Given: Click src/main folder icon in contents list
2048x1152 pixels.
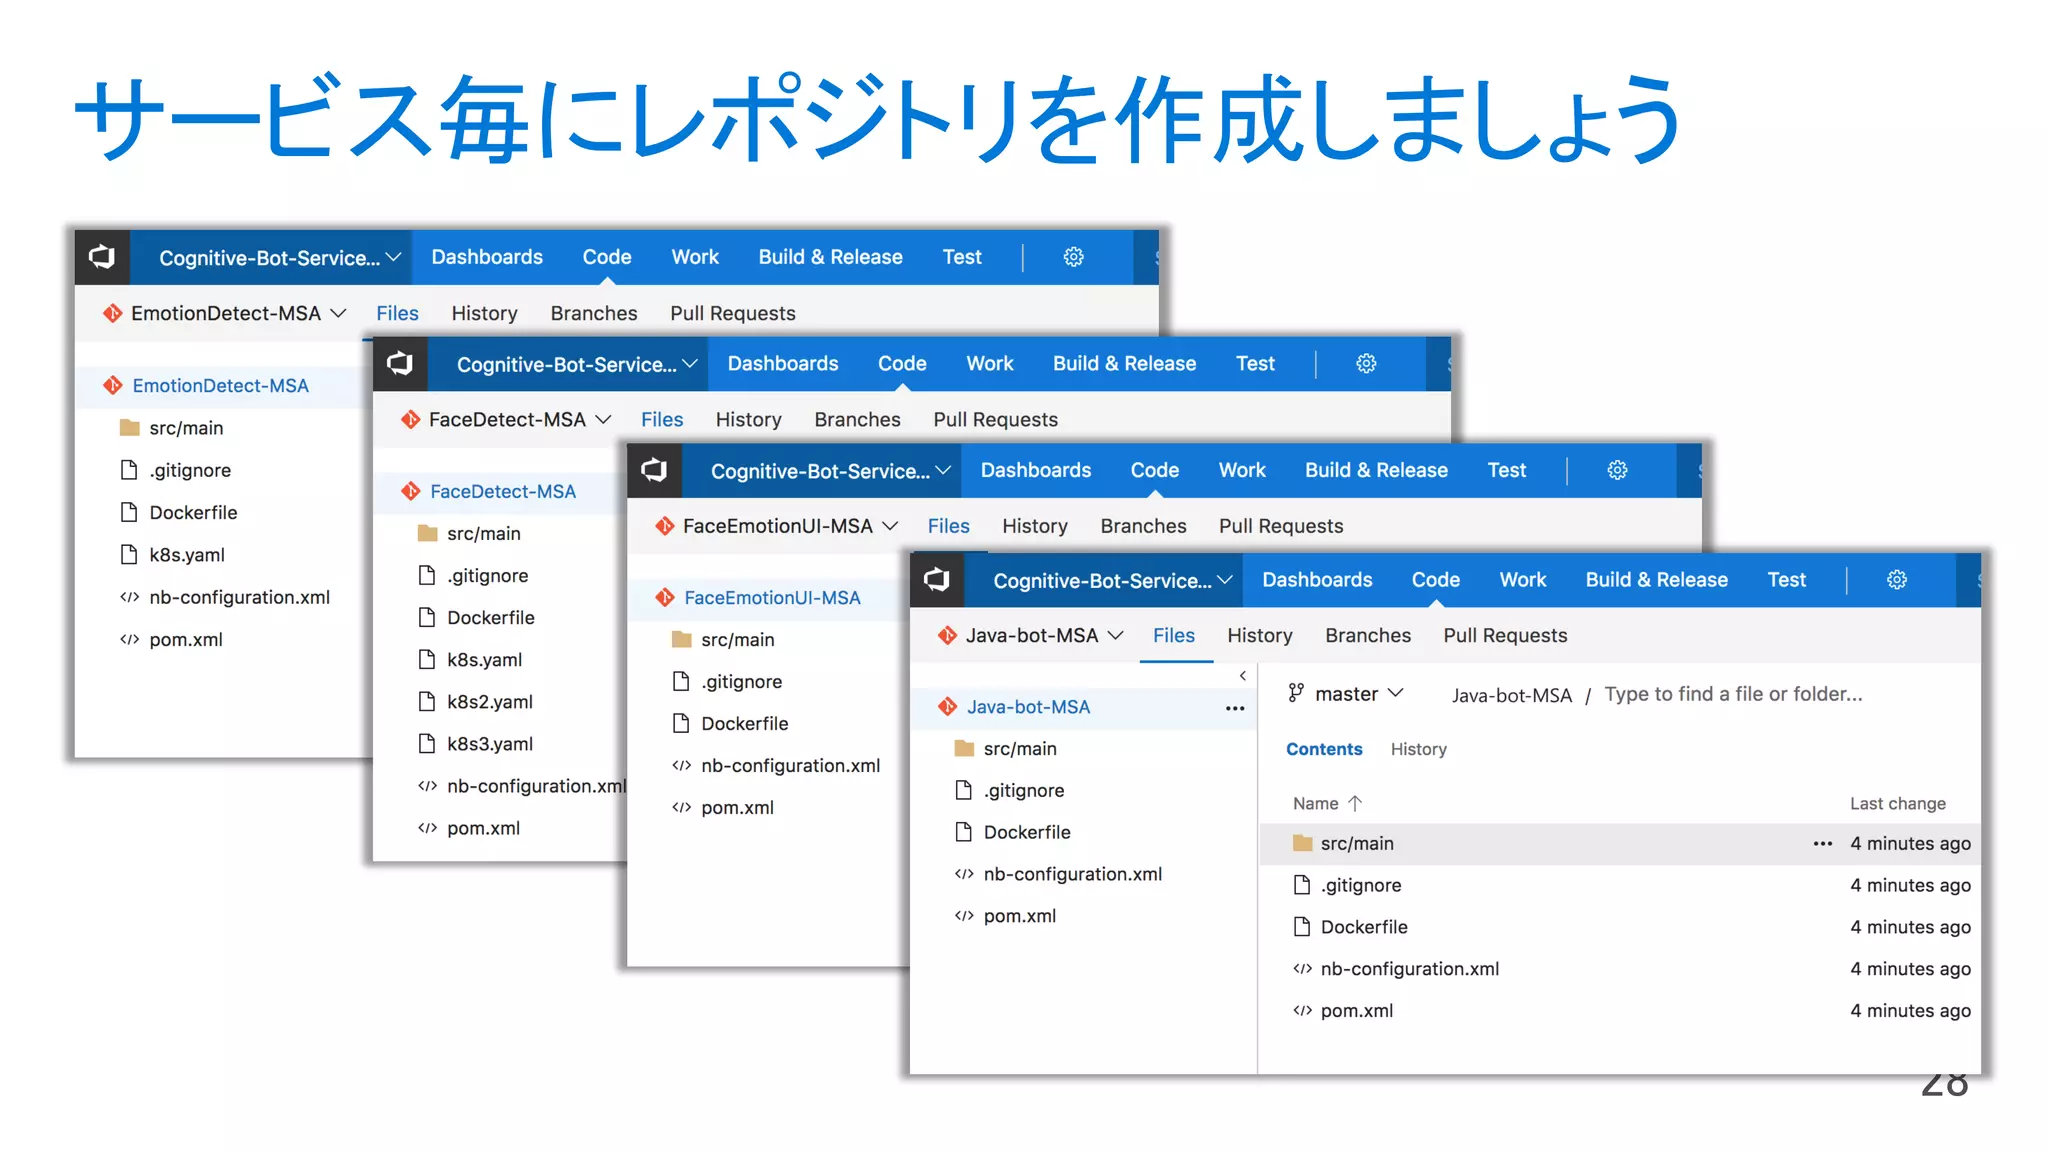Looking at the screenshot, I should 1302,843.
